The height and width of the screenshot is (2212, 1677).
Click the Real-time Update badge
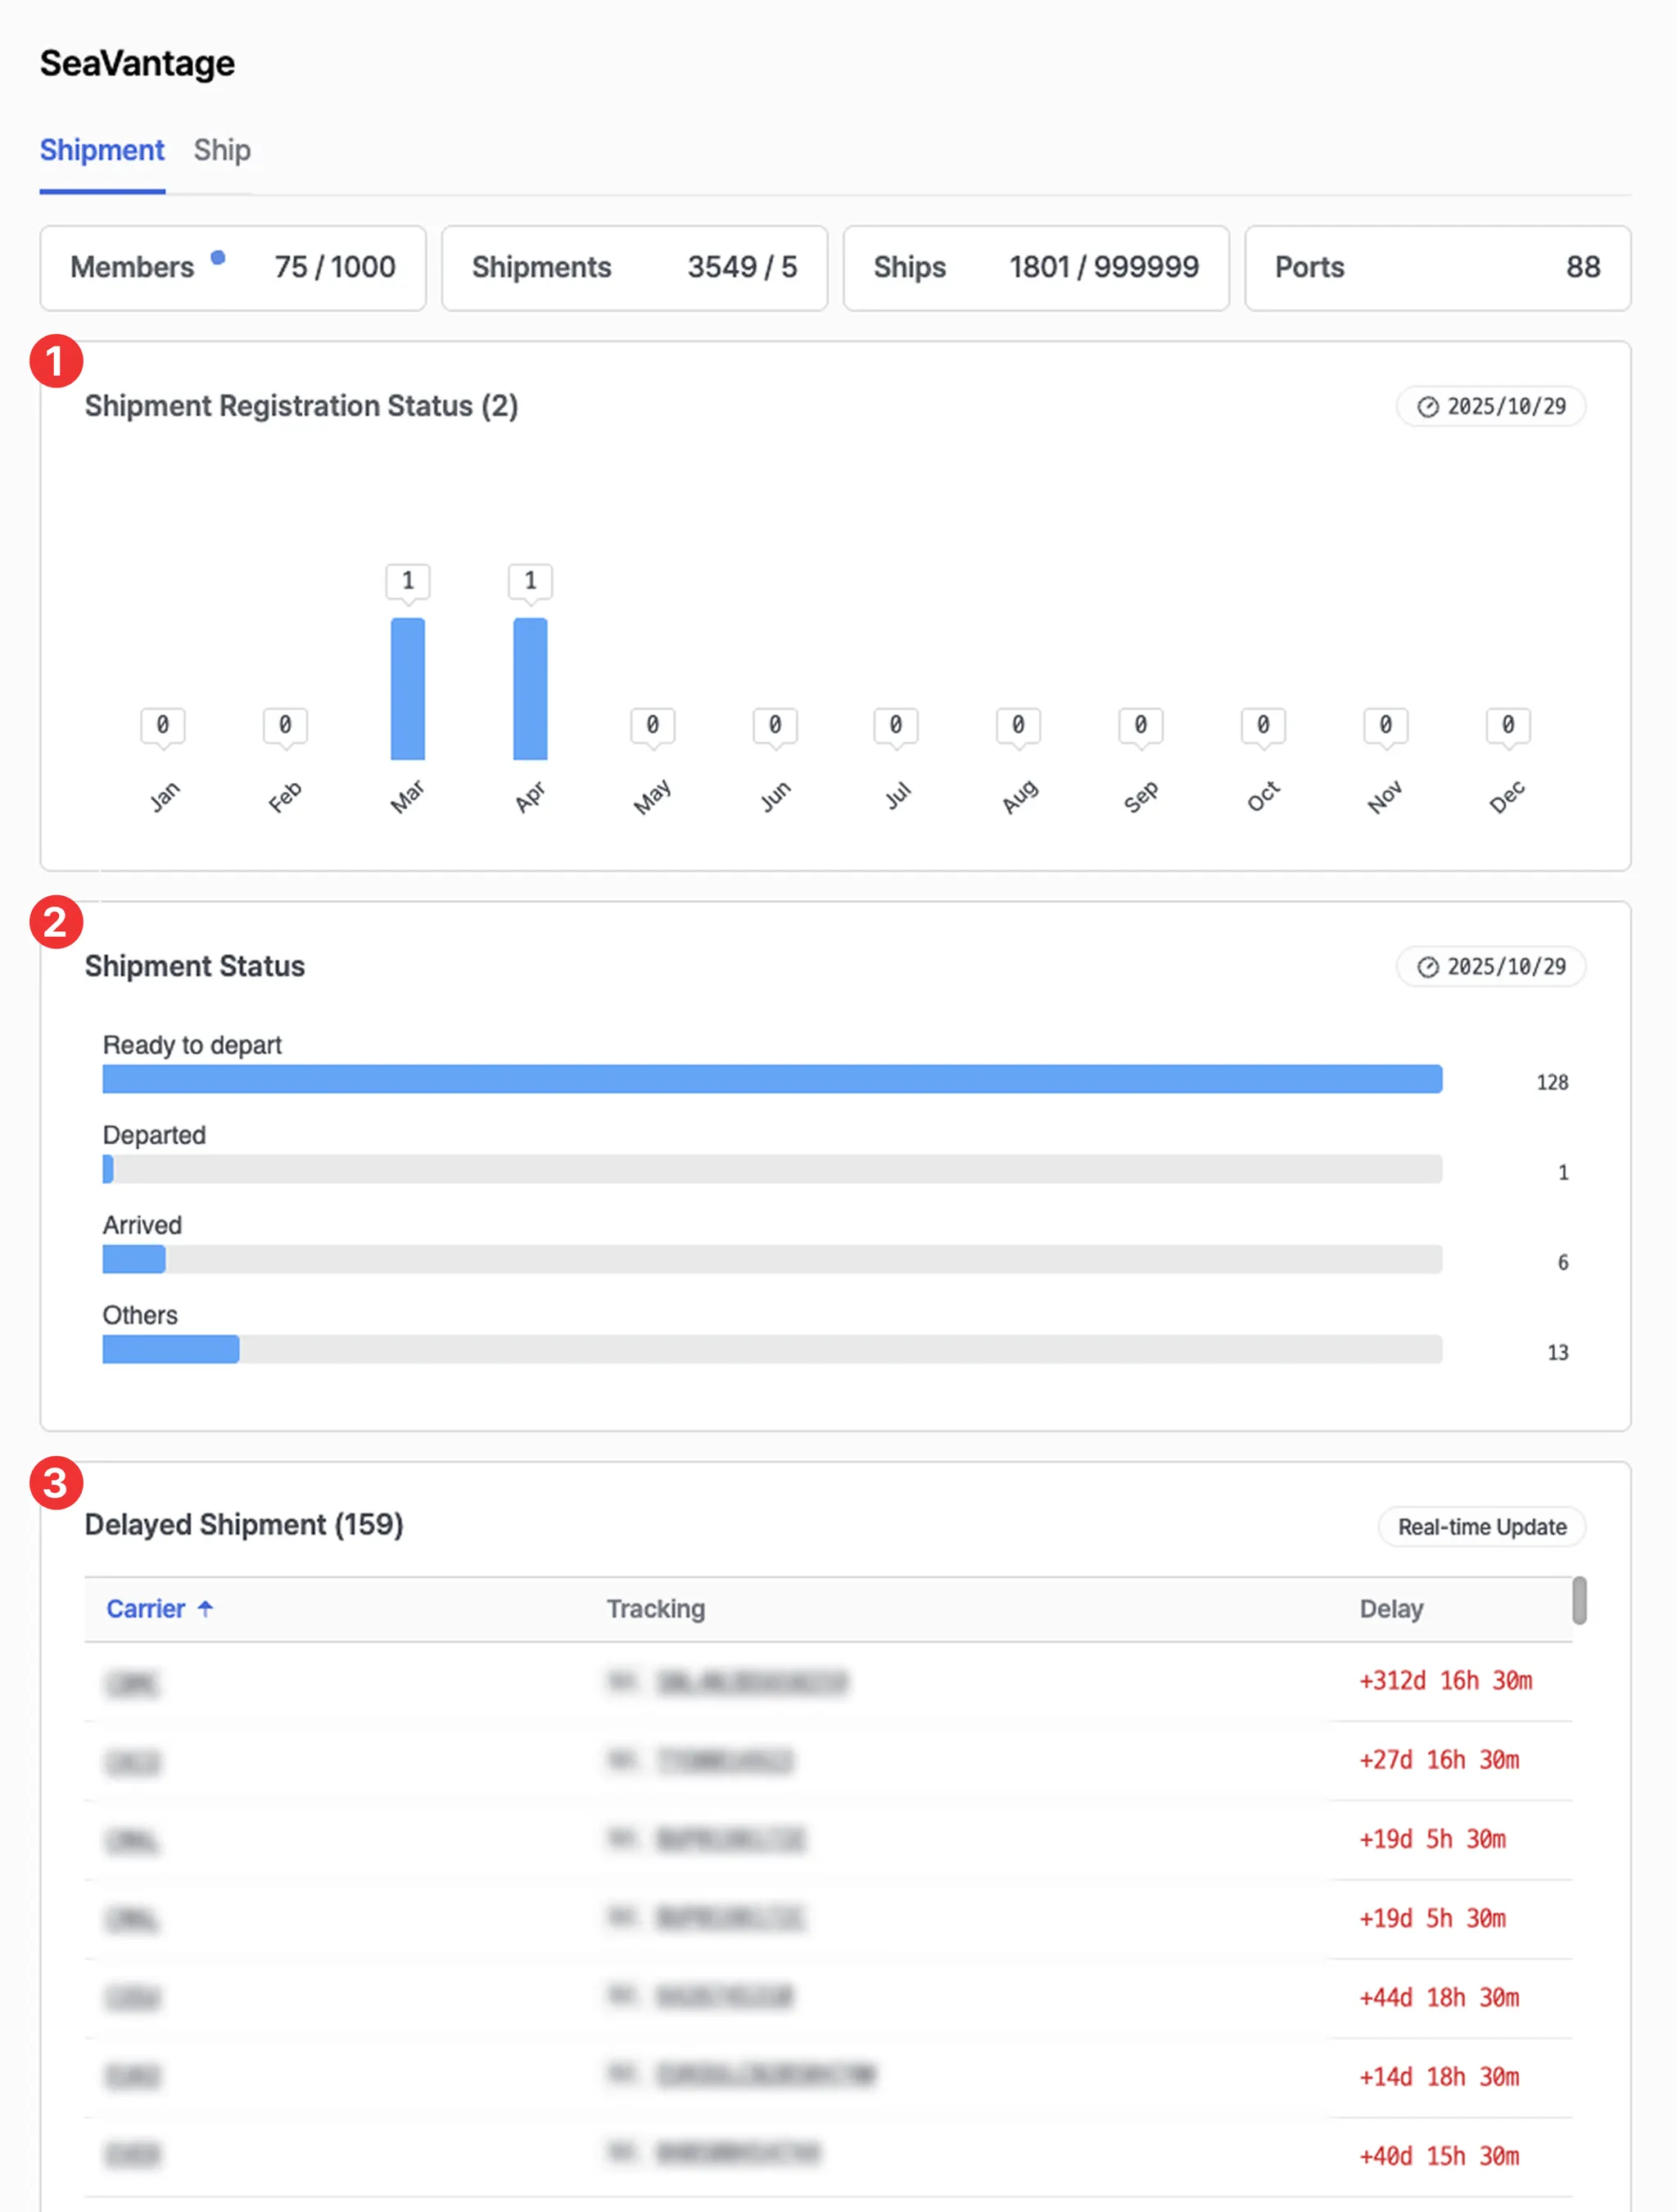point(1481,1527)
